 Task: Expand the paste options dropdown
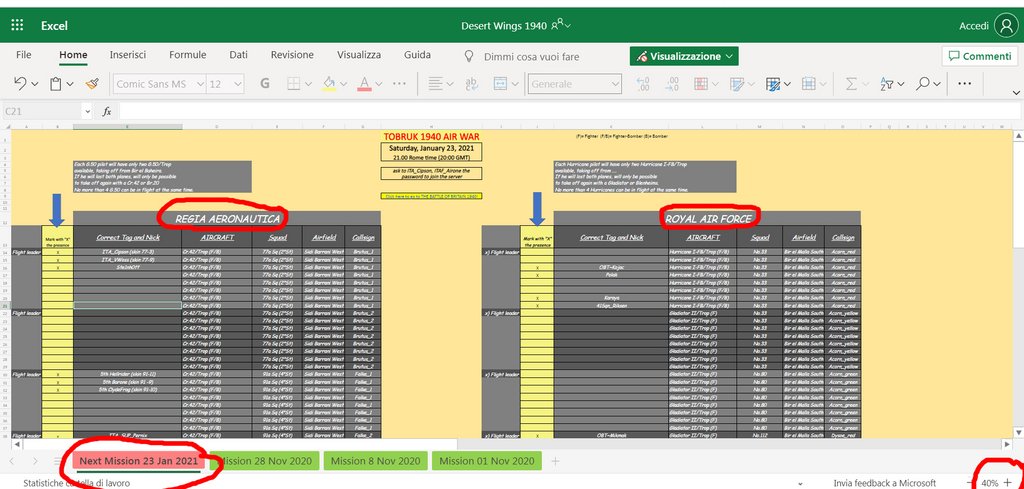coord(70,84)
